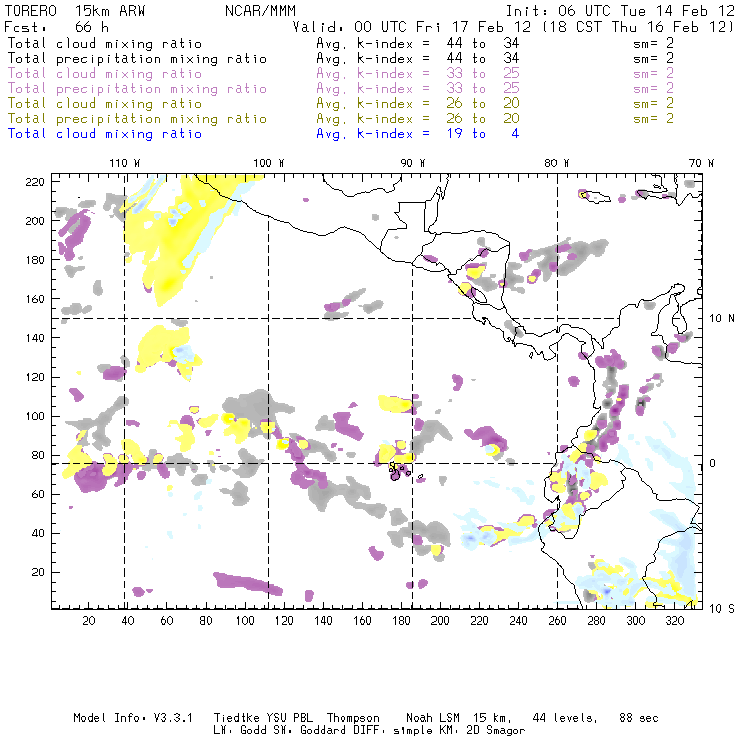
Task: Select the "300" tick on the horizontal axis
Action: [x=635, y=621]
